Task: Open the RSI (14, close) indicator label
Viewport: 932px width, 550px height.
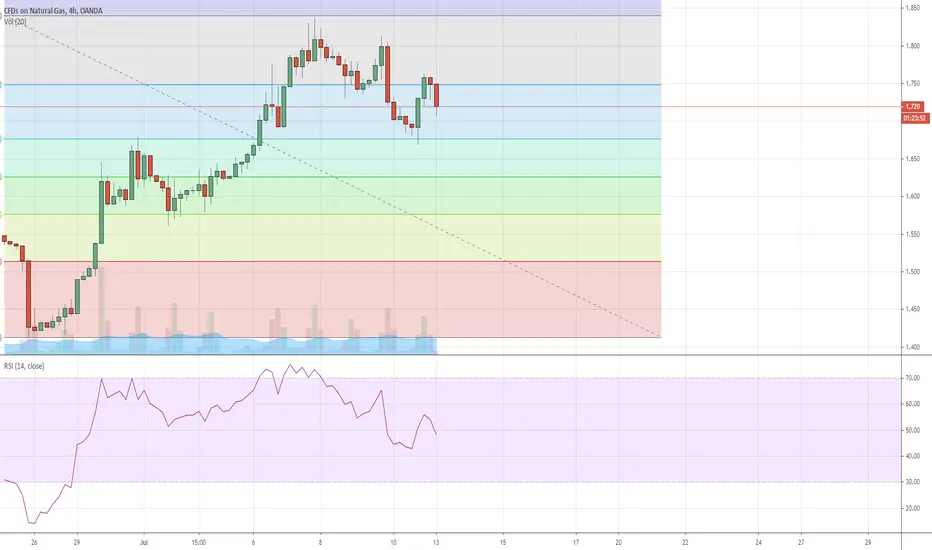Action: tap(24, 366)
